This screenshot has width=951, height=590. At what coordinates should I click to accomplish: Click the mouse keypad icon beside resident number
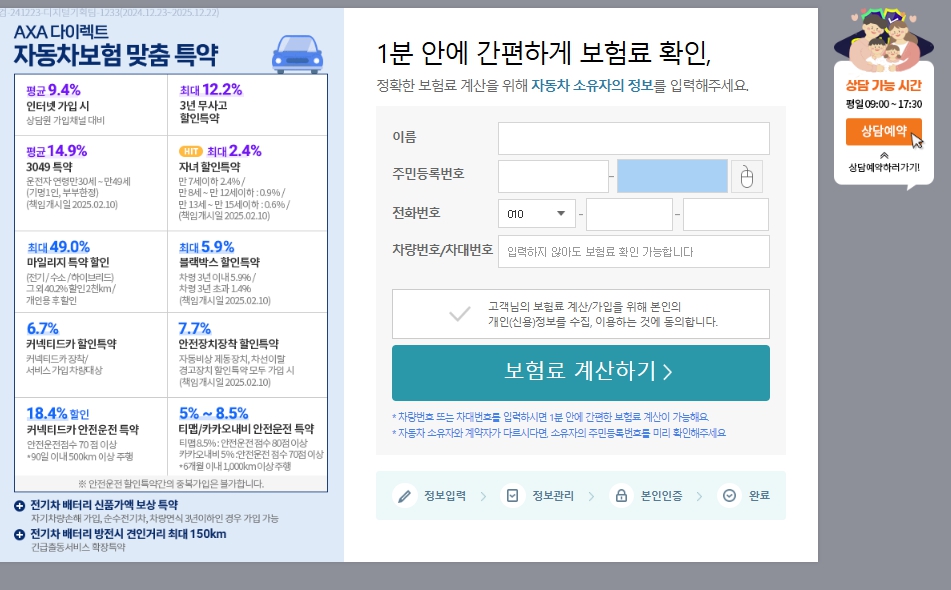[747, 177]
